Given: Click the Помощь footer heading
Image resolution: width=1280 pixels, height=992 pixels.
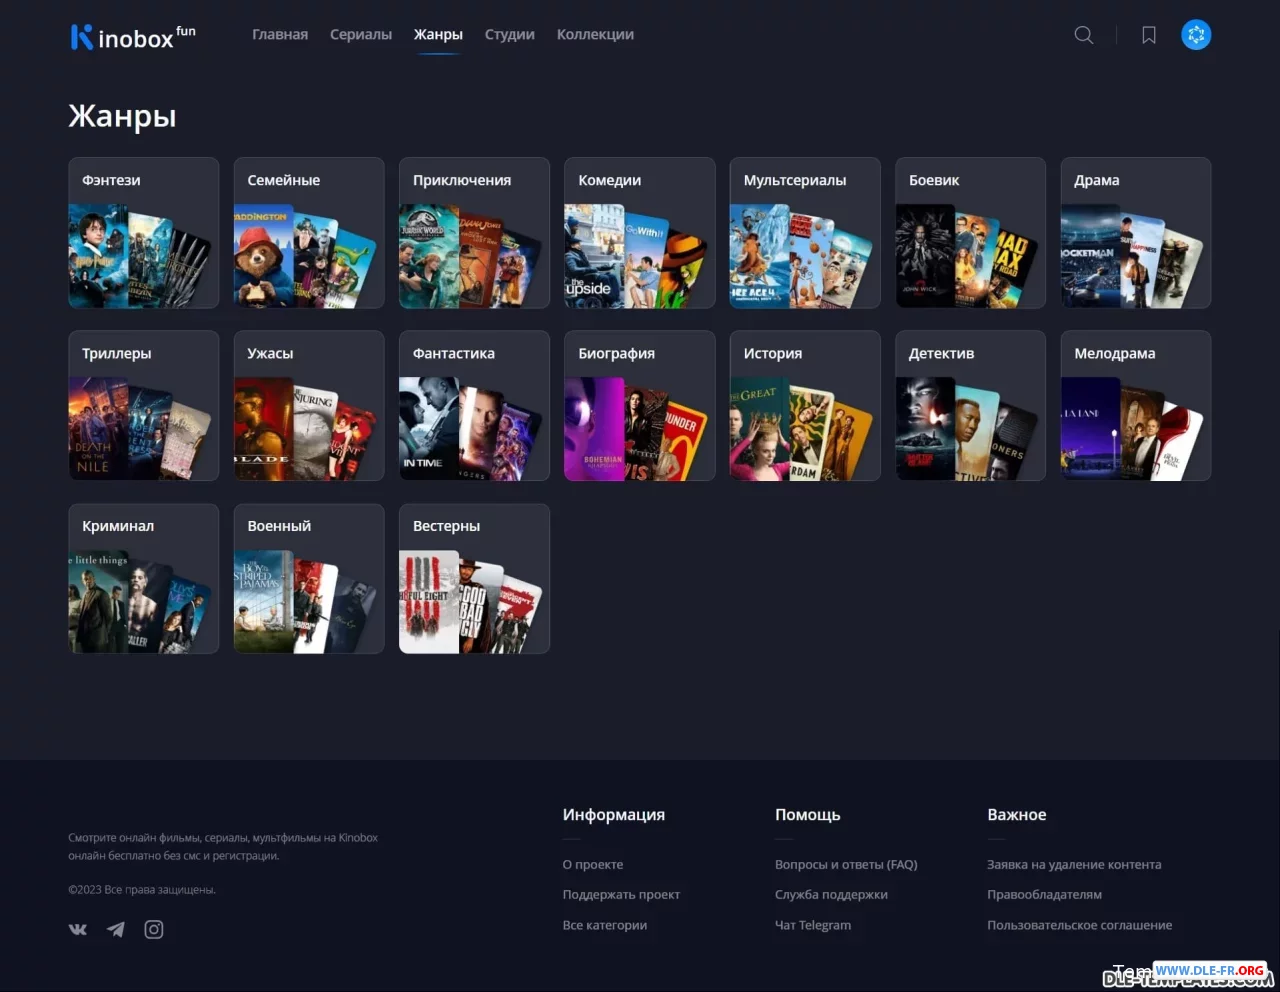Looking at the screenshot, I should 808,815.
